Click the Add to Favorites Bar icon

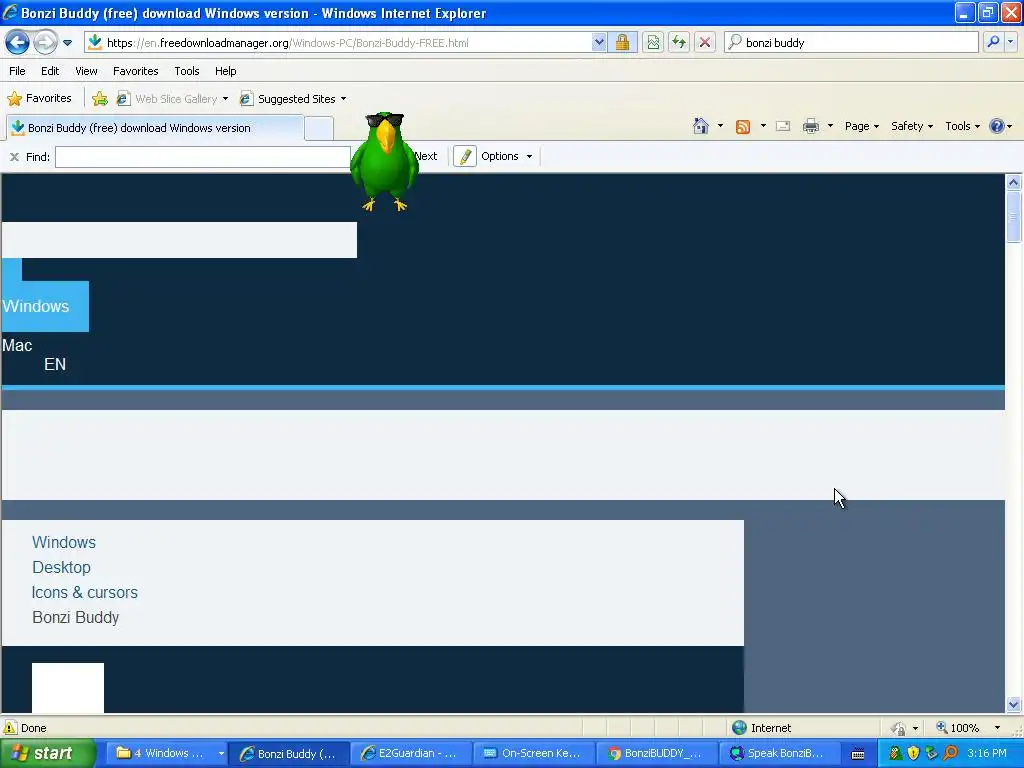click(x=100, y=99)
